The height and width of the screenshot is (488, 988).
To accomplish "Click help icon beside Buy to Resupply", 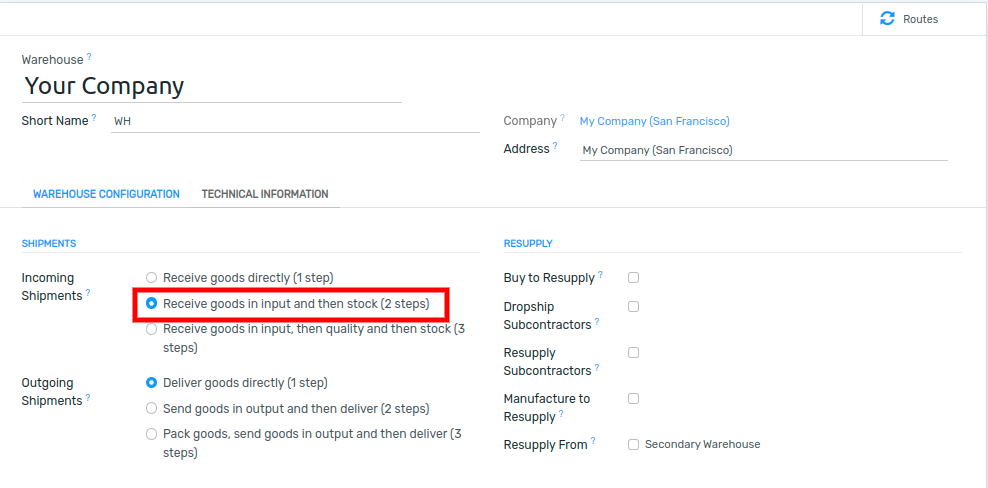I will (600, 275).
